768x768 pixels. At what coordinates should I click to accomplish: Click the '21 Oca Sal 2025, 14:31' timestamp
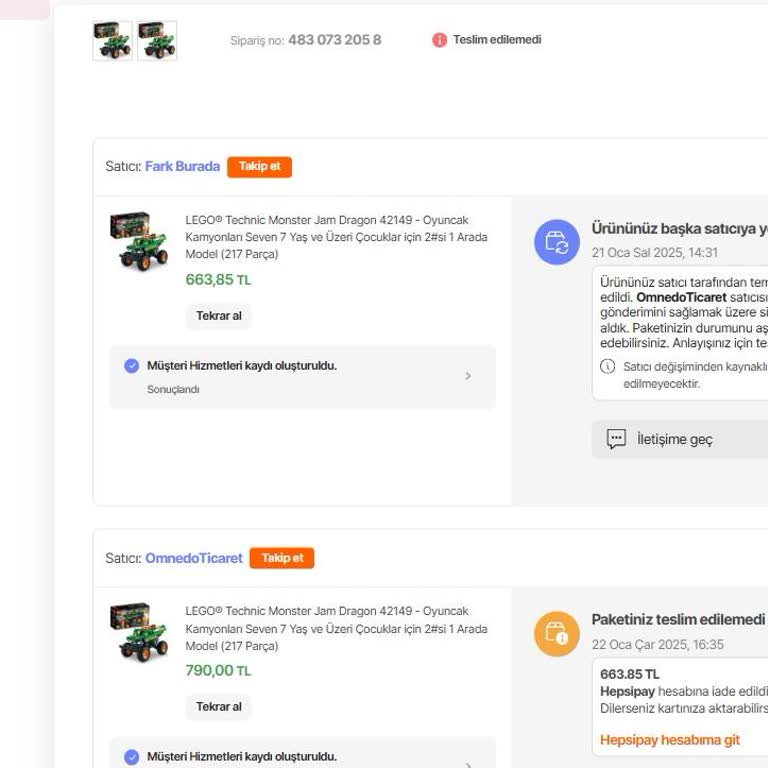pos(655,253)
